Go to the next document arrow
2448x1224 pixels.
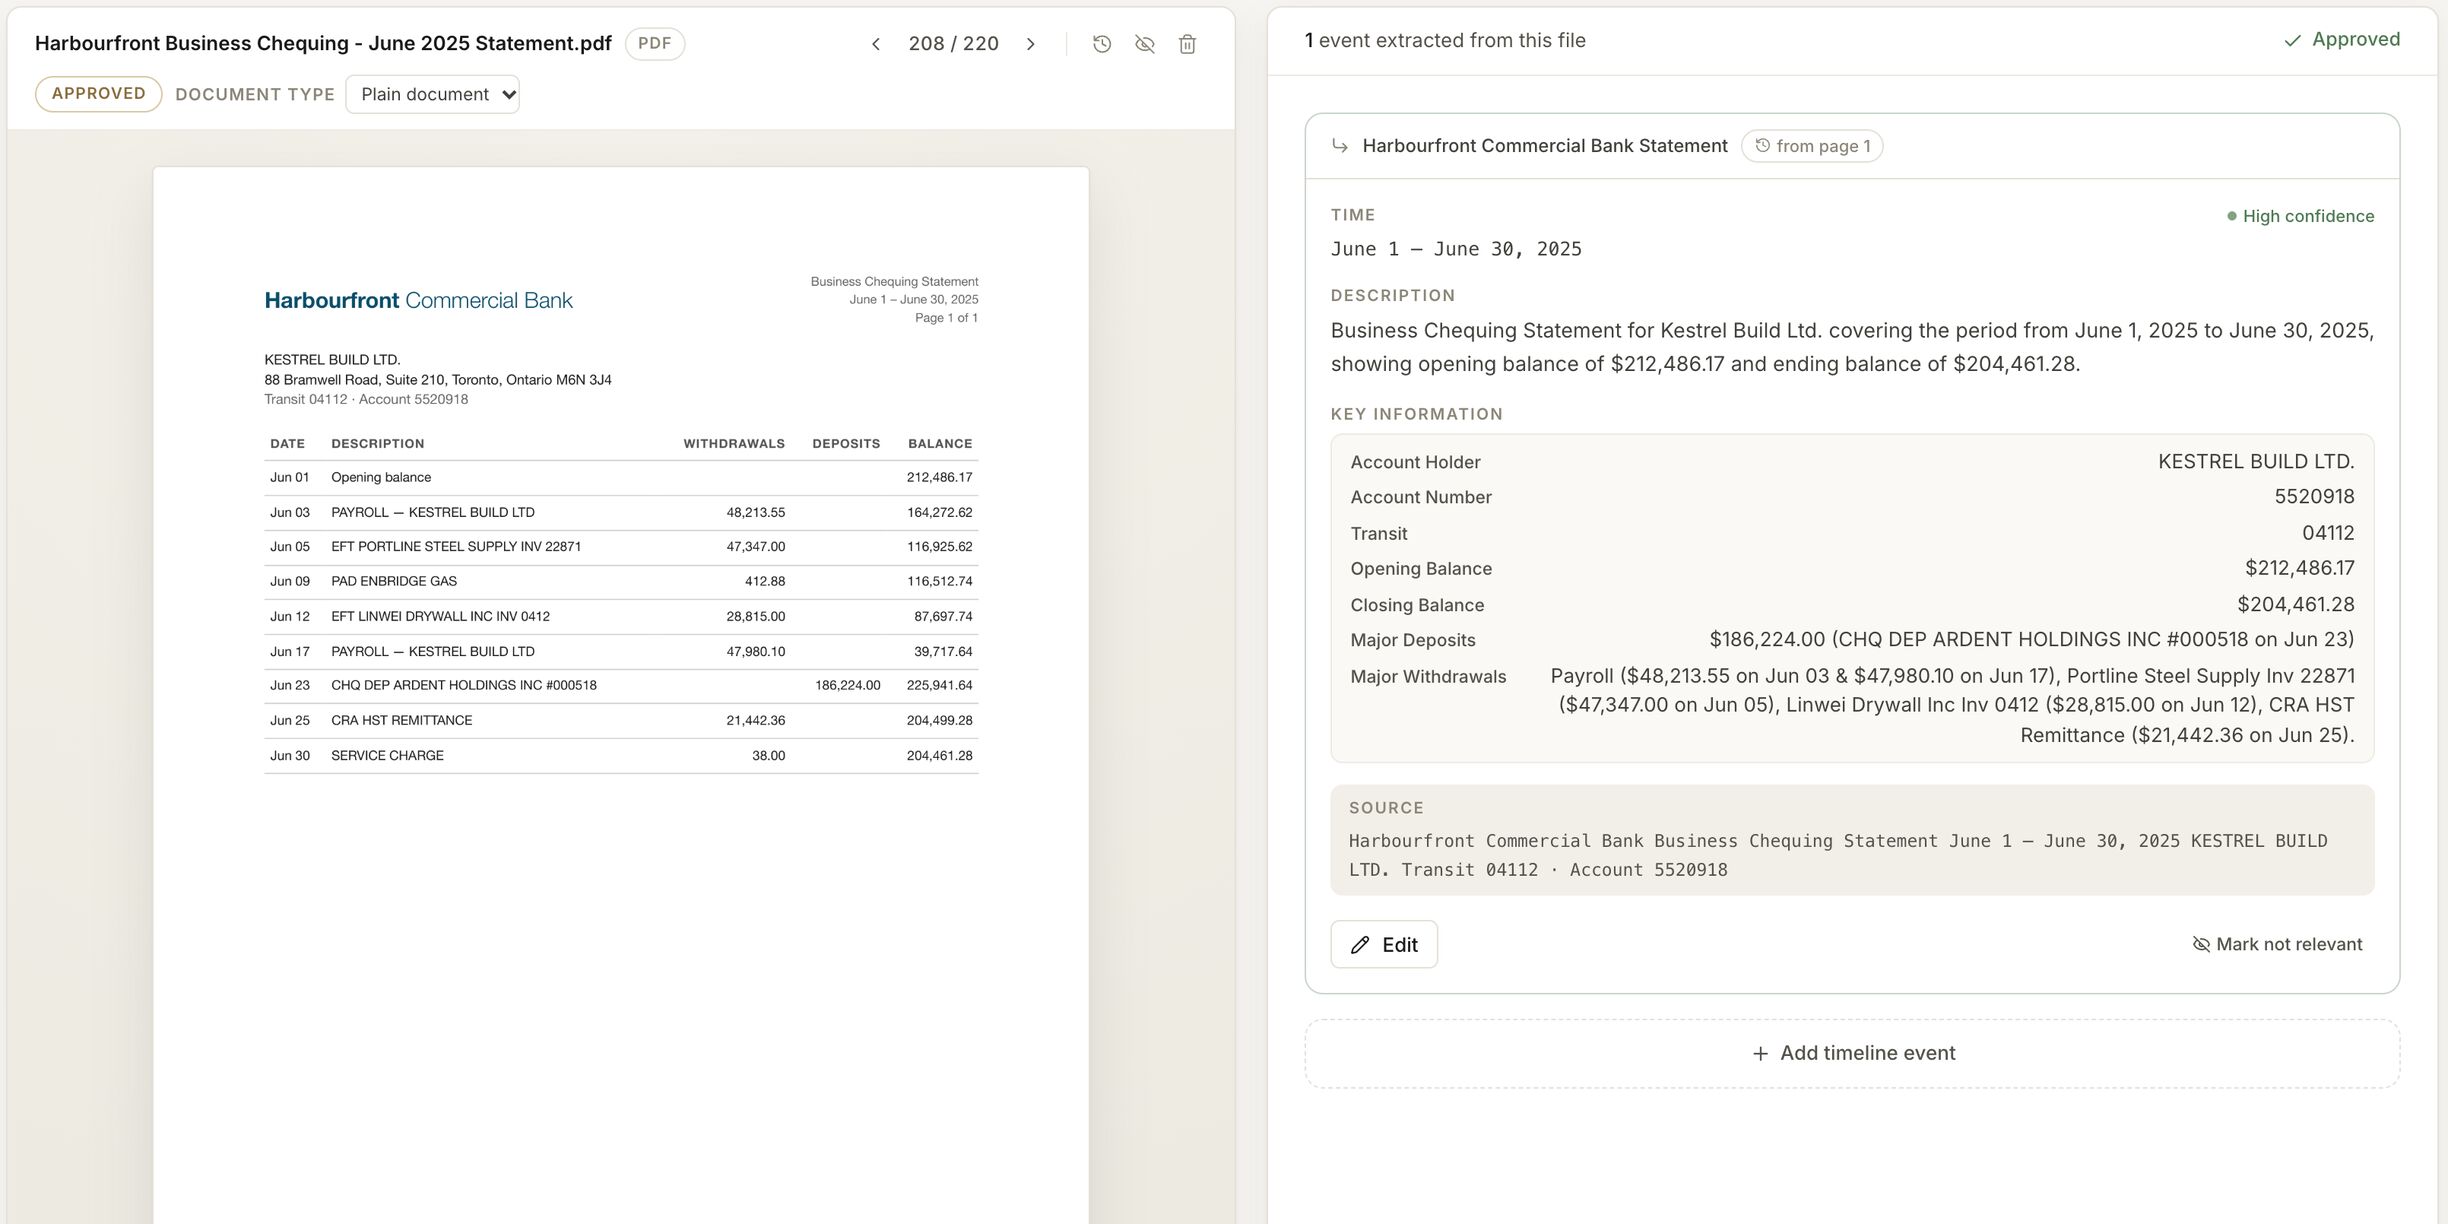1031,44
